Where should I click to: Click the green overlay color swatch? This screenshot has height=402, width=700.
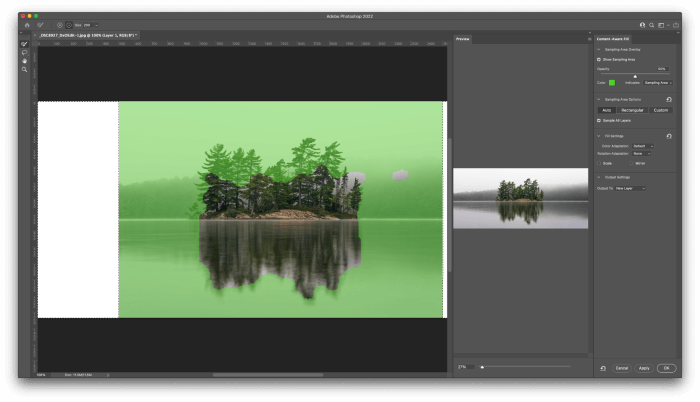pyautogui.click(x=612, y=82)
